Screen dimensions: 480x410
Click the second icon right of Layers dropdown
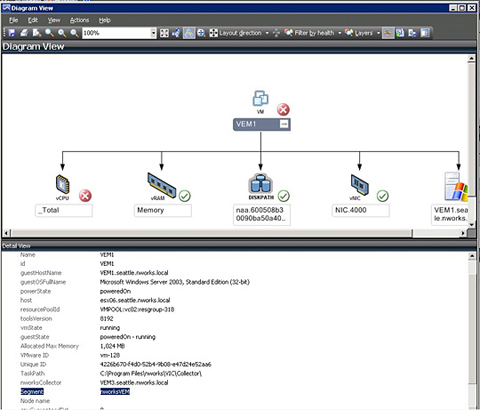(x=400, y=33)
